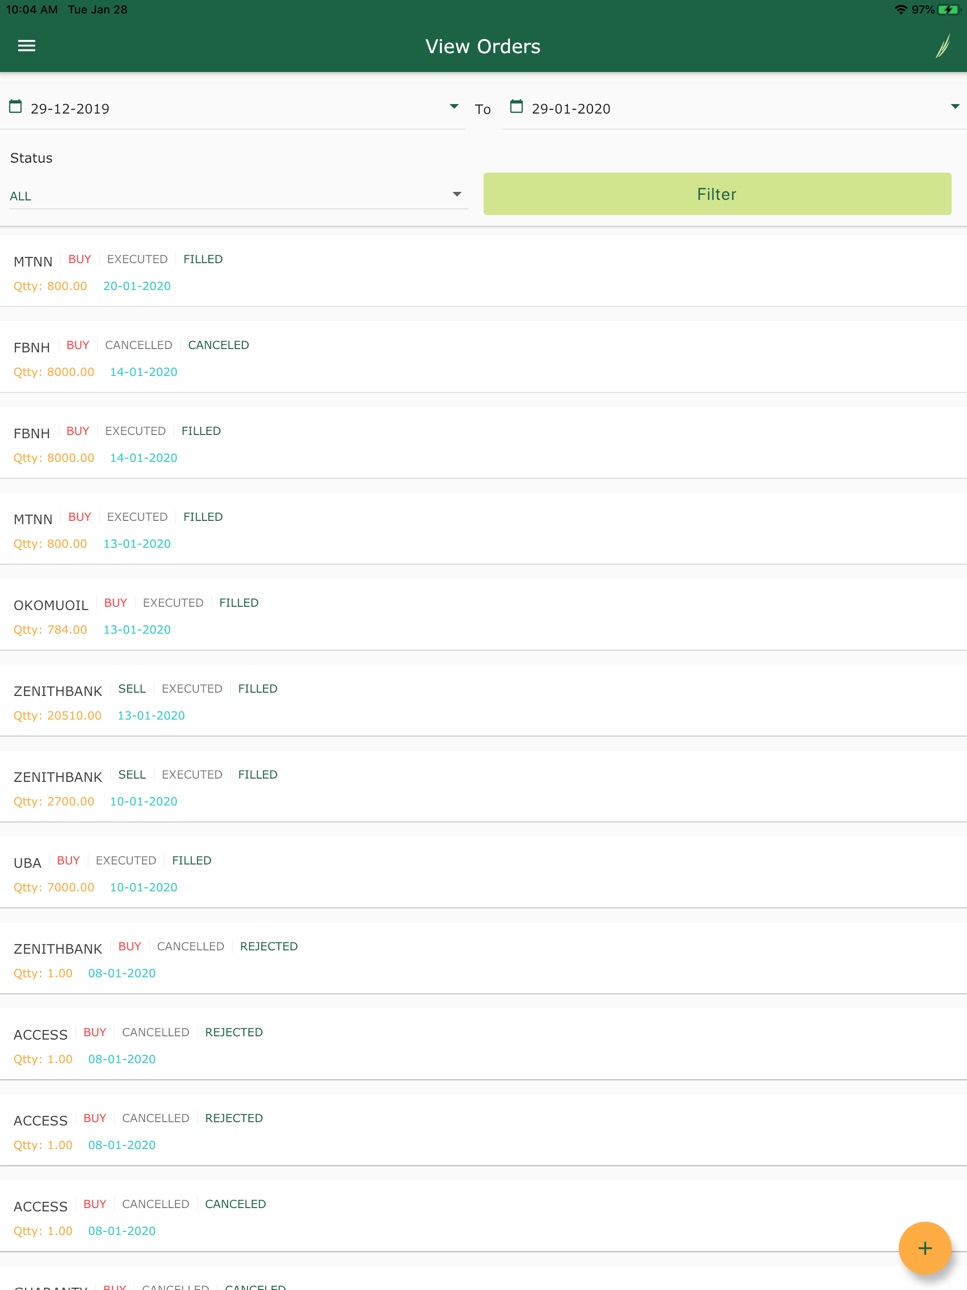Open ZENITHBANK sell order Qtty 20510.00

(x=483, y=701)
